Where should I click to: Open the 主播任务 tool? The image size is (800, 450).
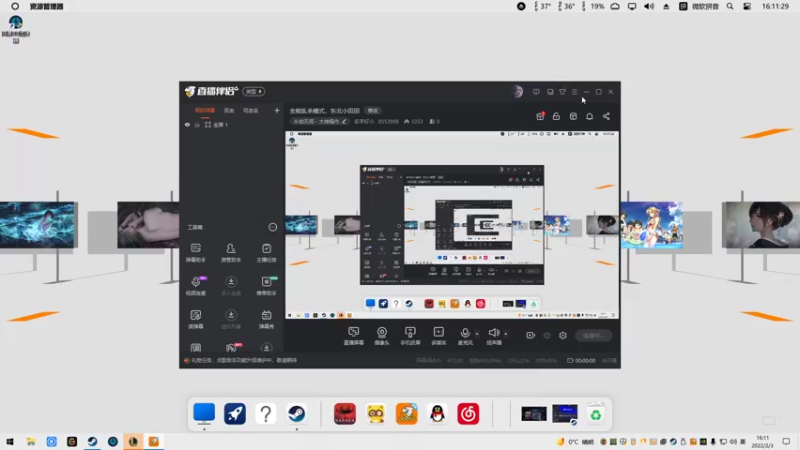(x=266, y=252)
